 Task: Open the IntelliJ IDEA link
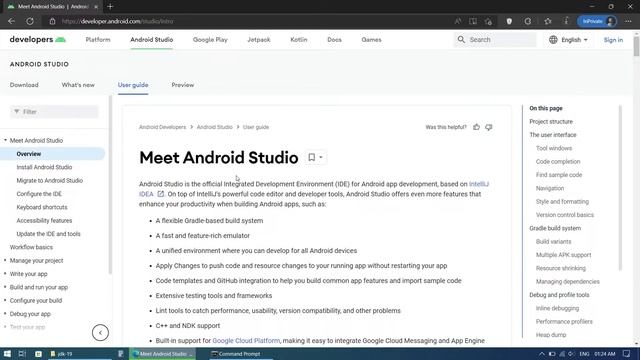click(479, 184)
